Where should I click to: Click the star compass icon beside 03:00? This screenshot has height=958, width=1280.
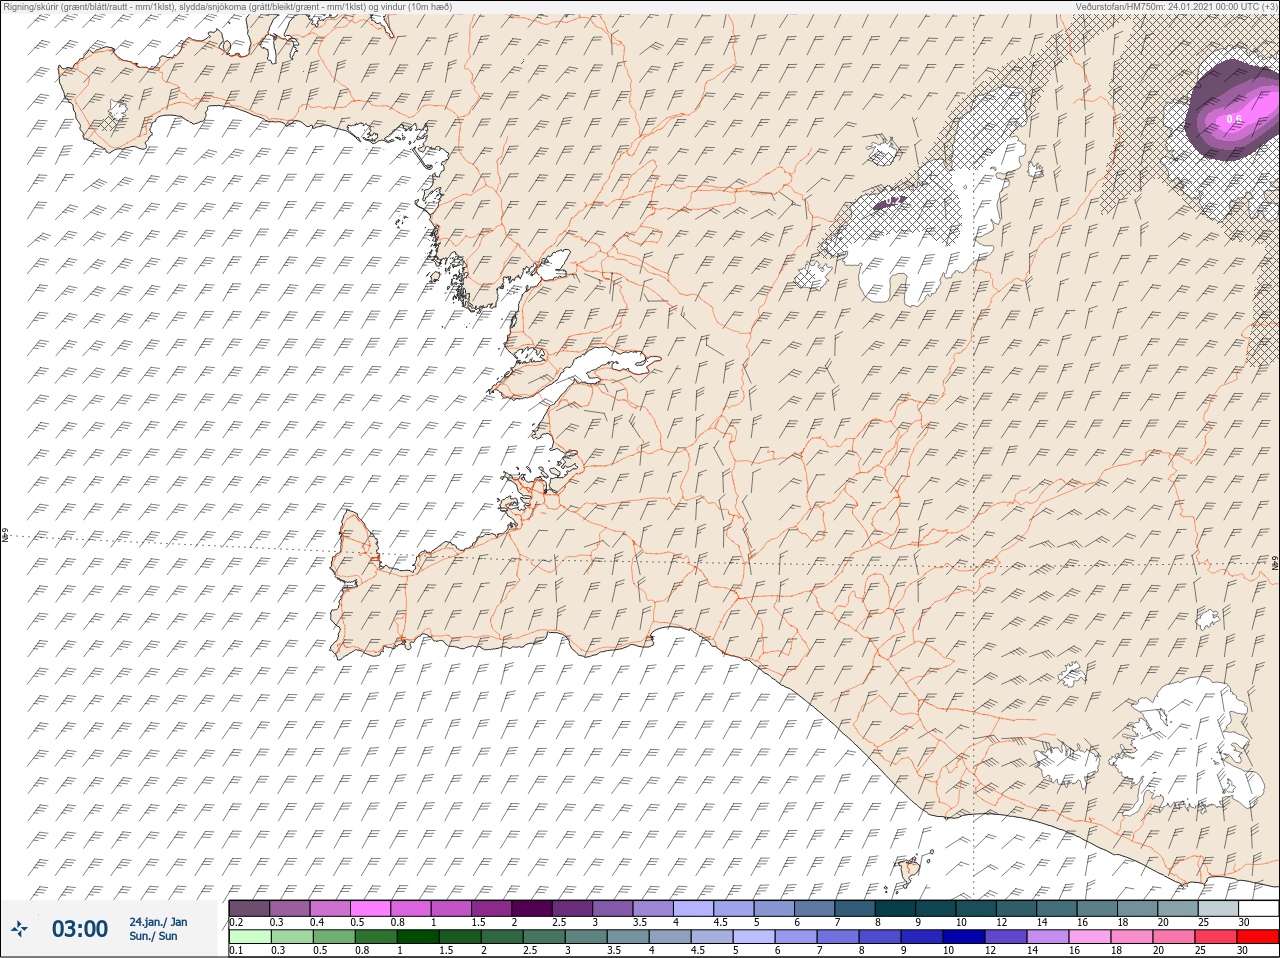coord(20,929)
